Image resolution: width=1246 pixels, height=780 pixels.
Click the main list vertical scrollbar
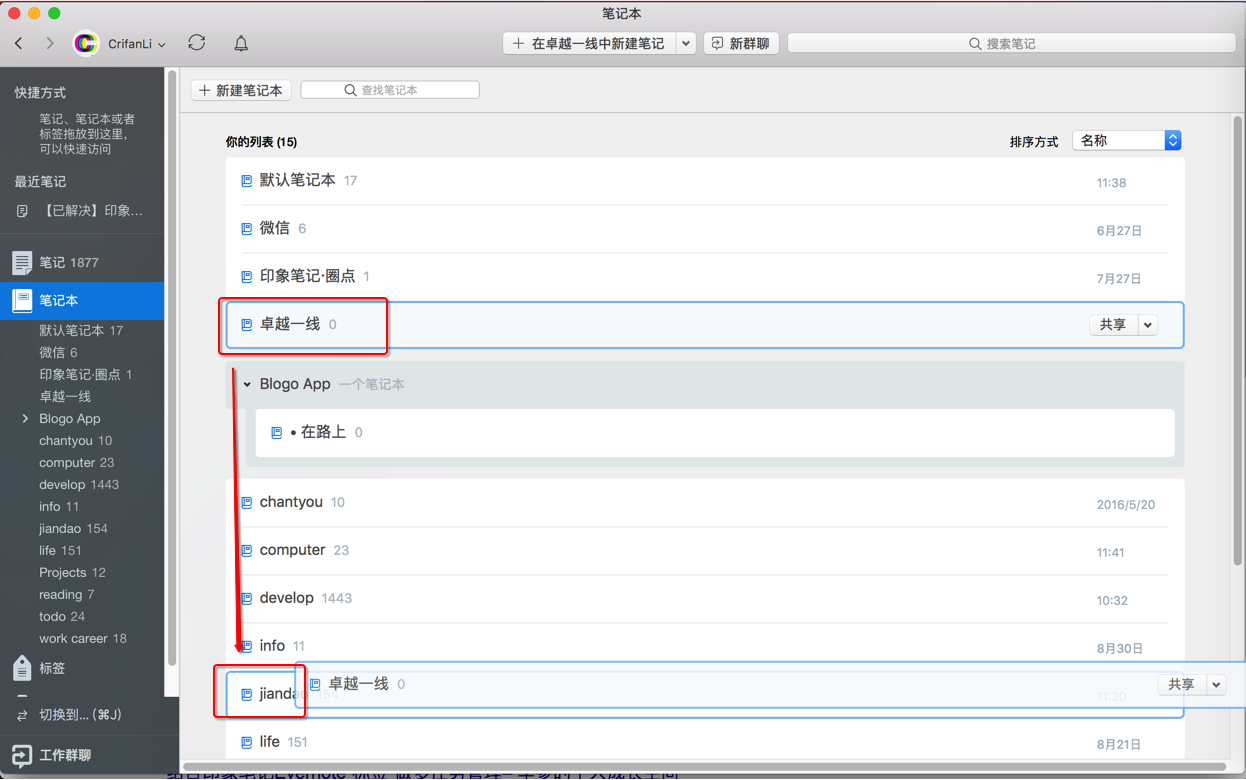[1238, 340]
